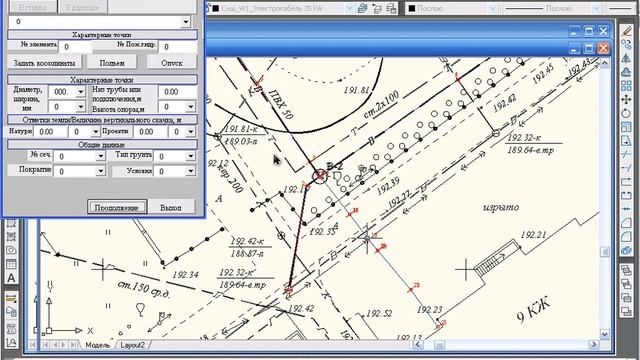Click Bring to Front draw order icon
The image size is (640, 360).
click(x=626, y=270)
